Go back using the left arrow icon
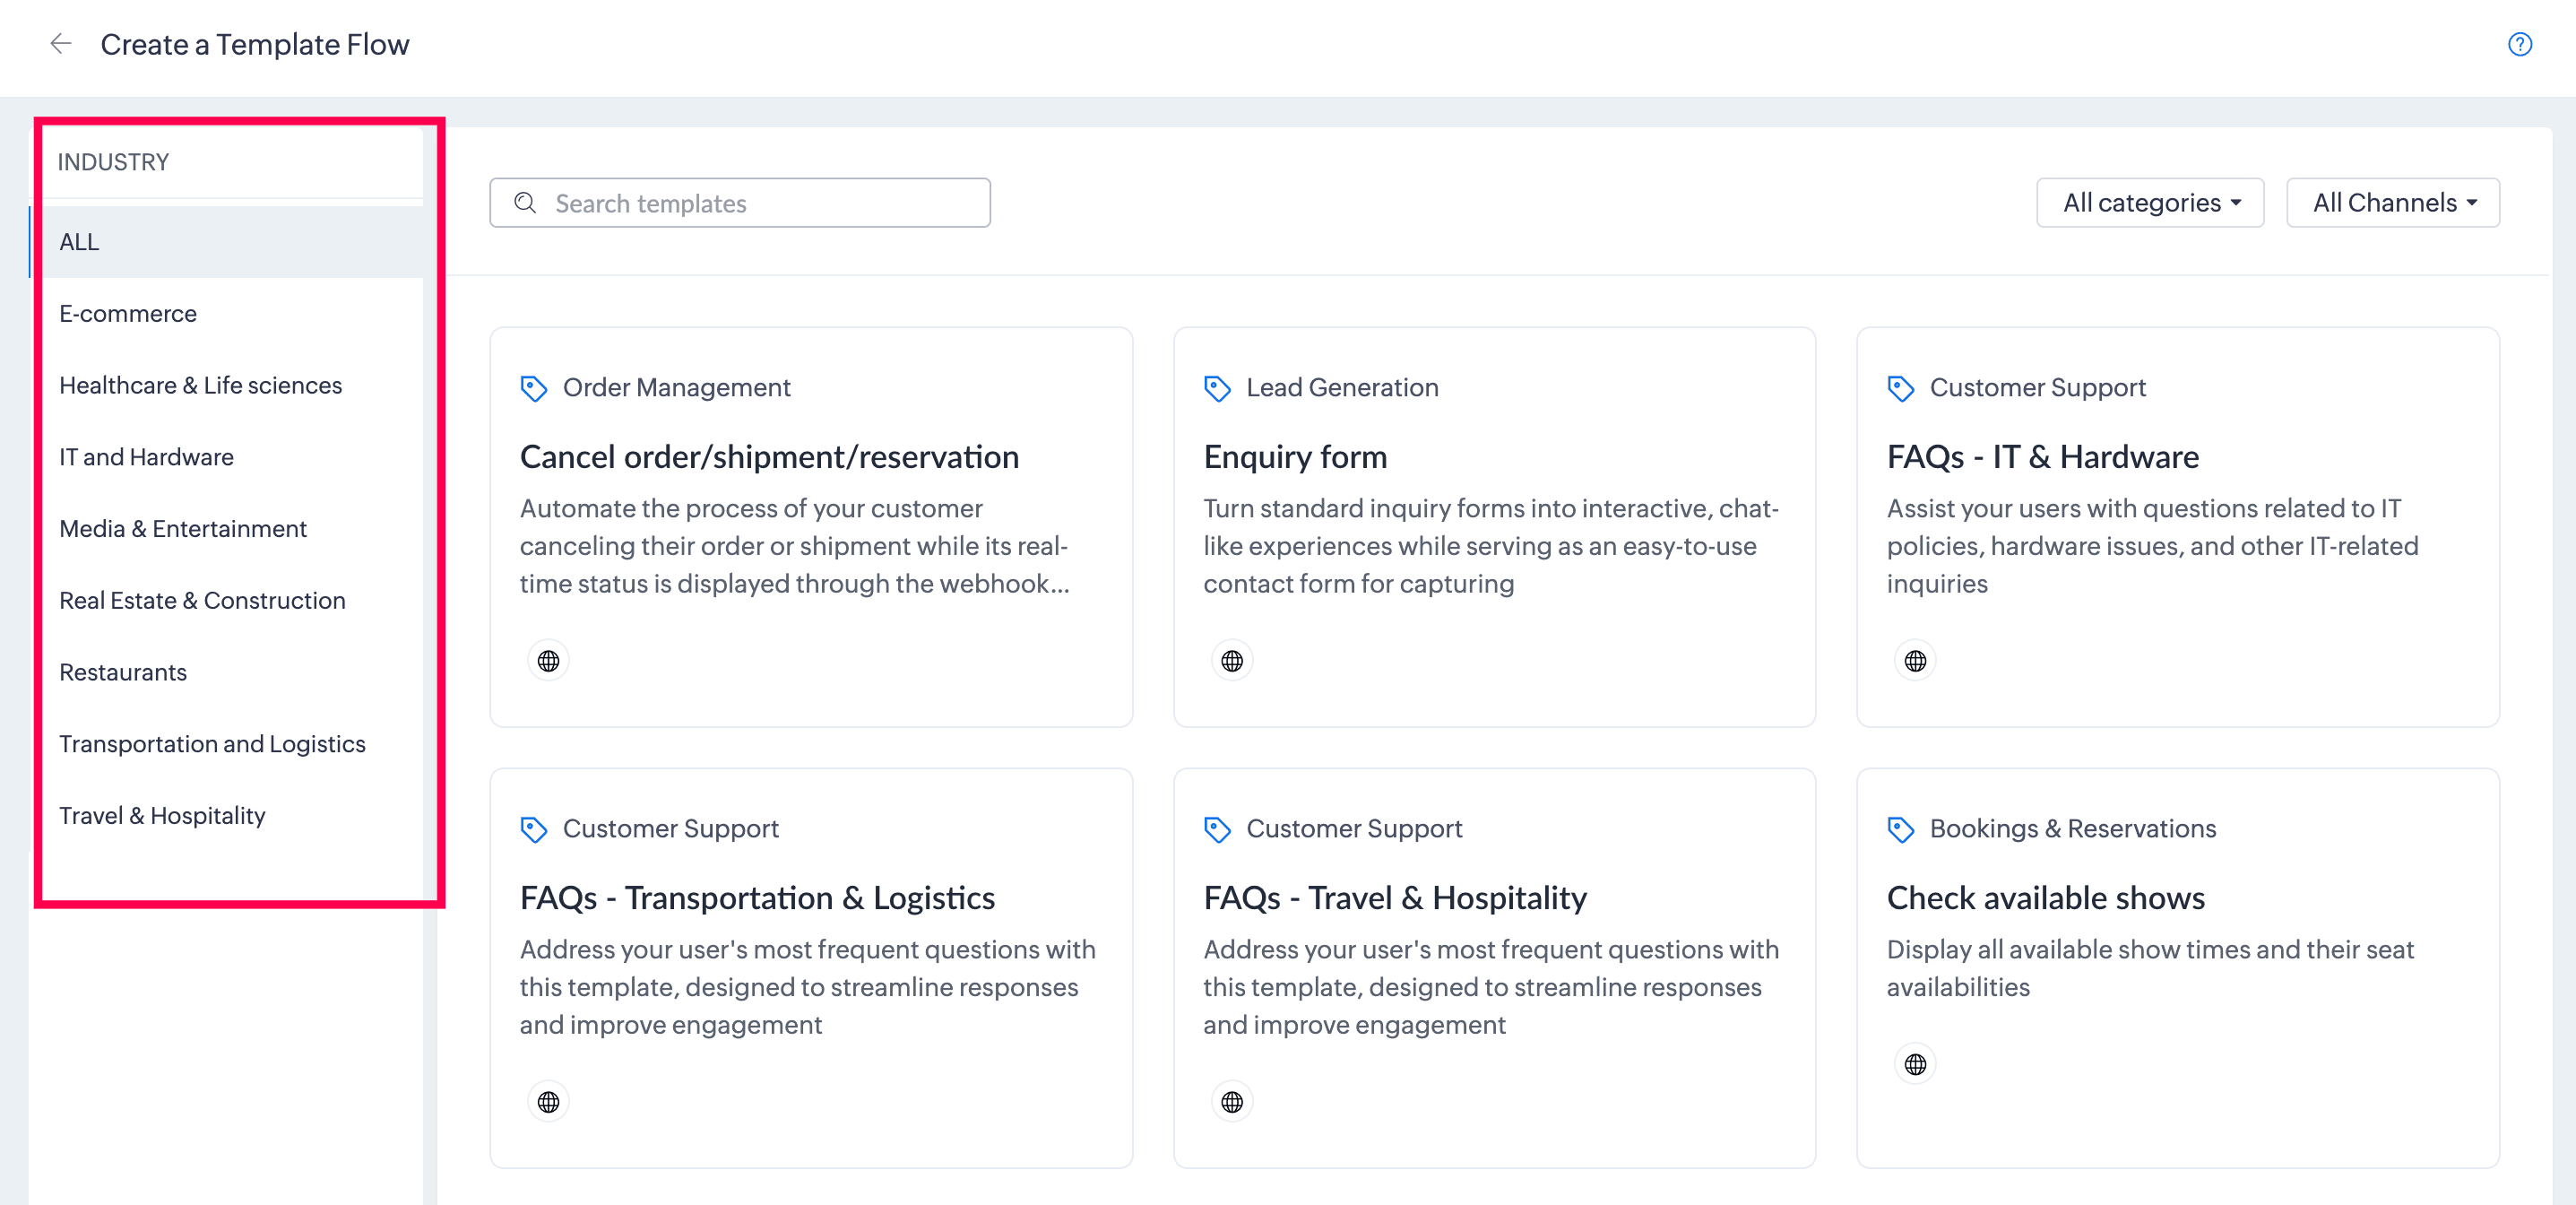Screen dimensions: 2576x1205 (61, 44)
